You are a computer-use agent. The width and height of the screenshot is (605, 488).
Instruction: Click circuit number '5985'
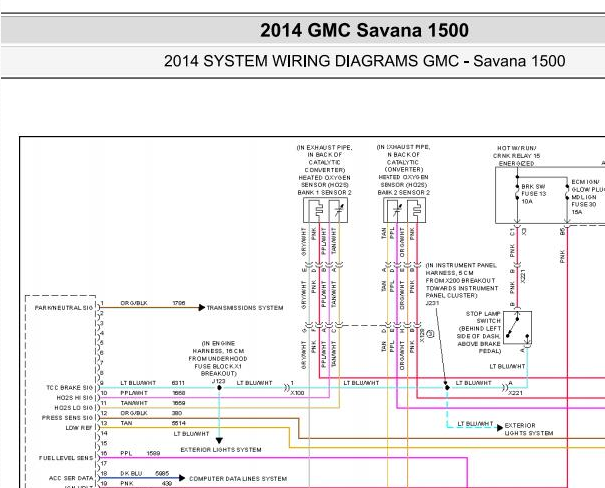tap(162, 473)
